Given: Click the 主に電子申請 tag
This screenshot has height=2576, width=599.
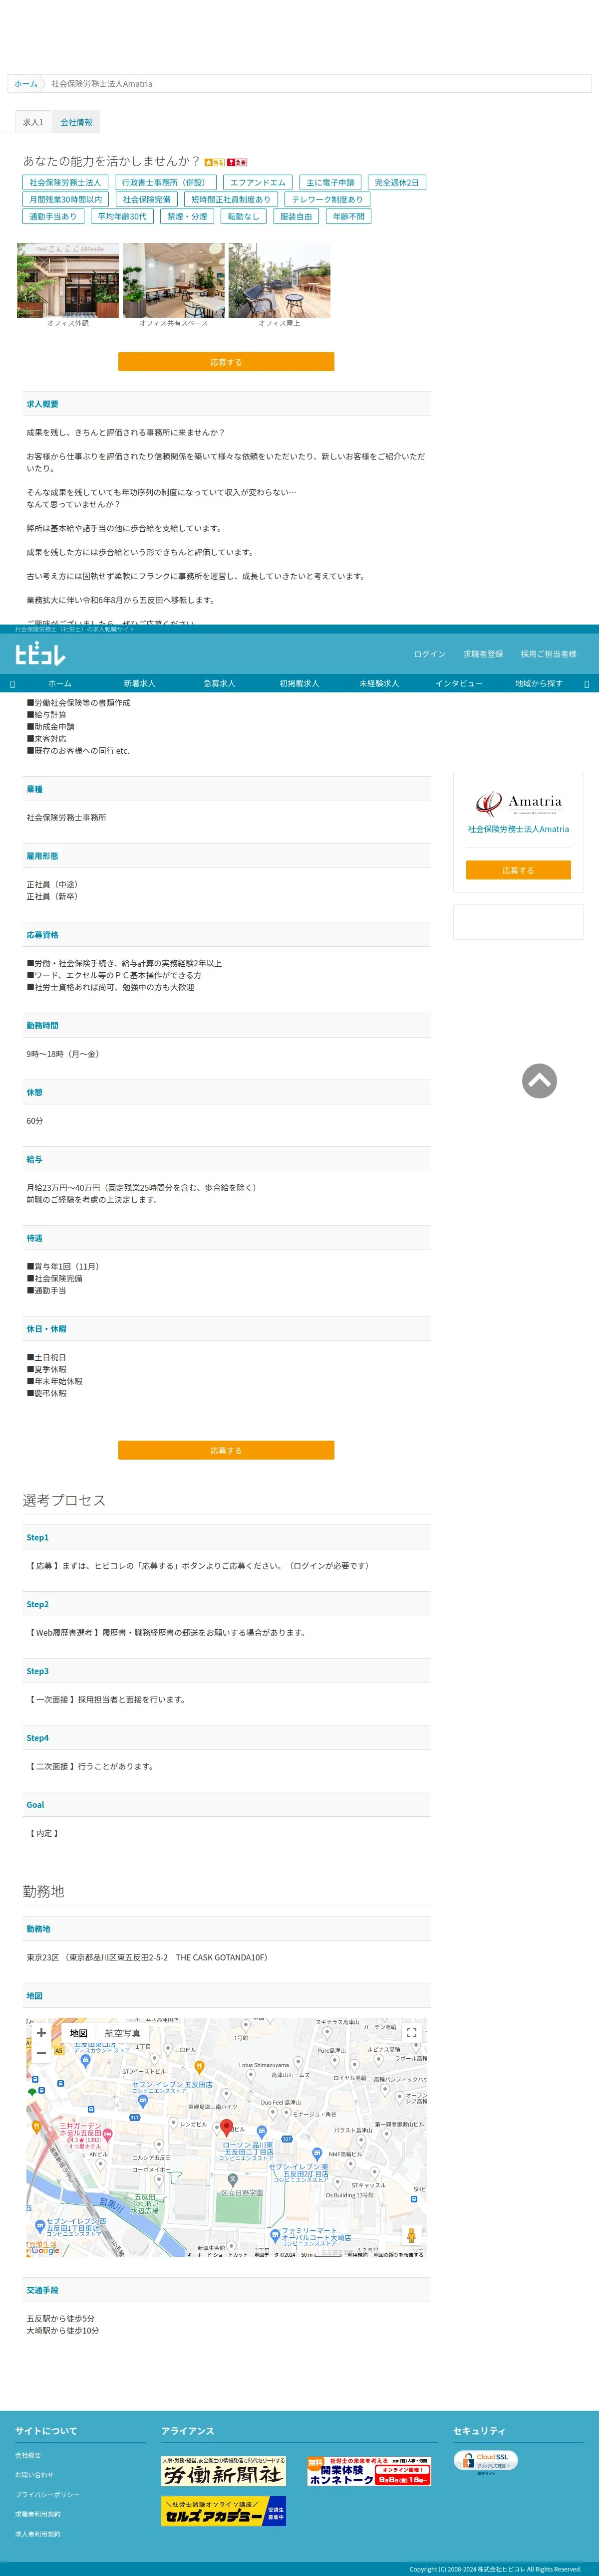Looking at the screenshot, I should (330, 183).
